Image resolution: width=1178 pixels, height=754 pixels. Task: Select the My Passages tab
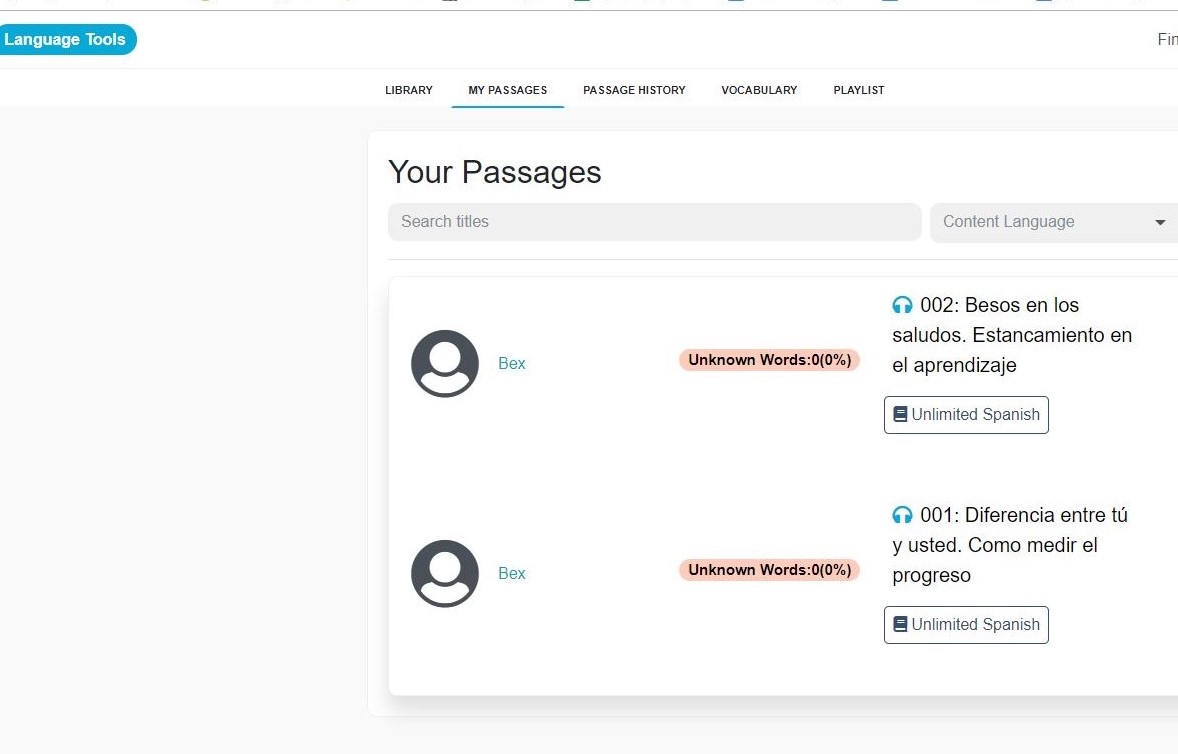coord(508,90)
